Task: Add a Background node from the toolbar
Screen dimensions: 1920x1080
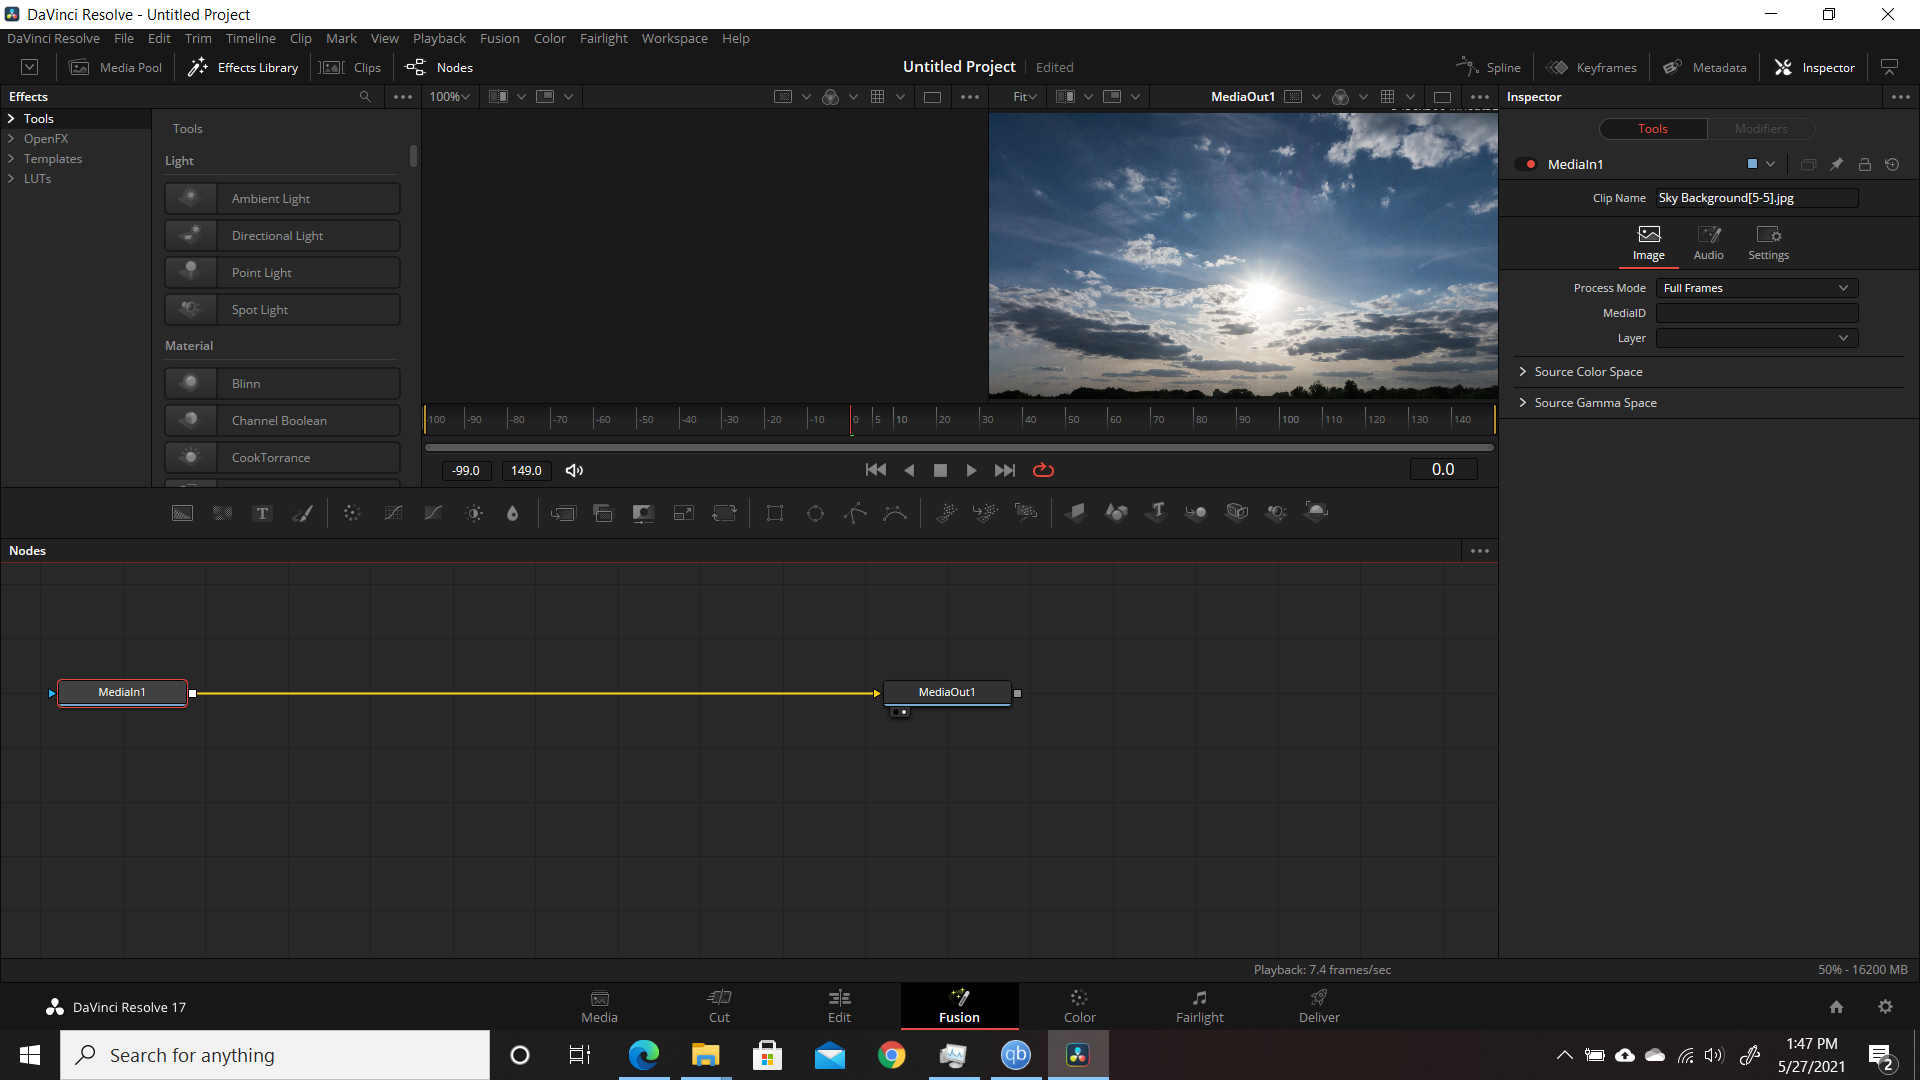Action: [182, 513]
